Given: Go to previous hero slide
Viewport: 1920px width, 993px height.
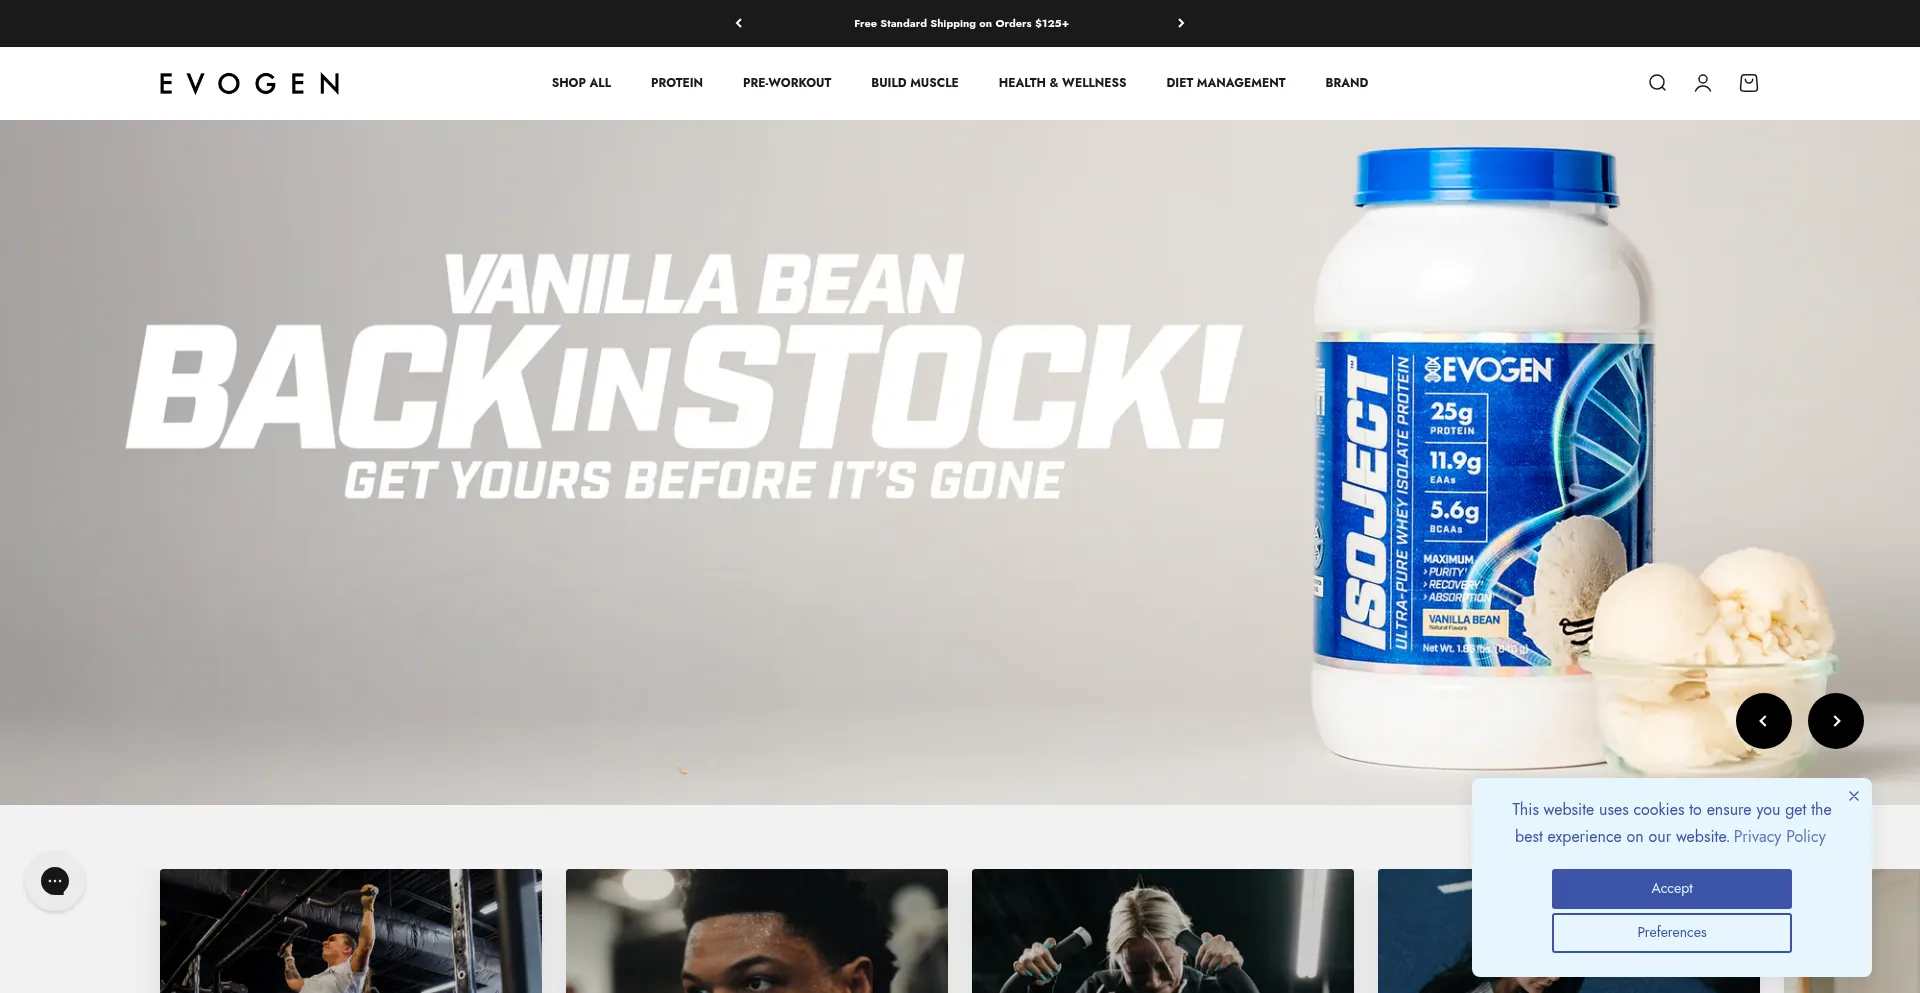Looking at the screenshot, I should [x=1764, y=721].
